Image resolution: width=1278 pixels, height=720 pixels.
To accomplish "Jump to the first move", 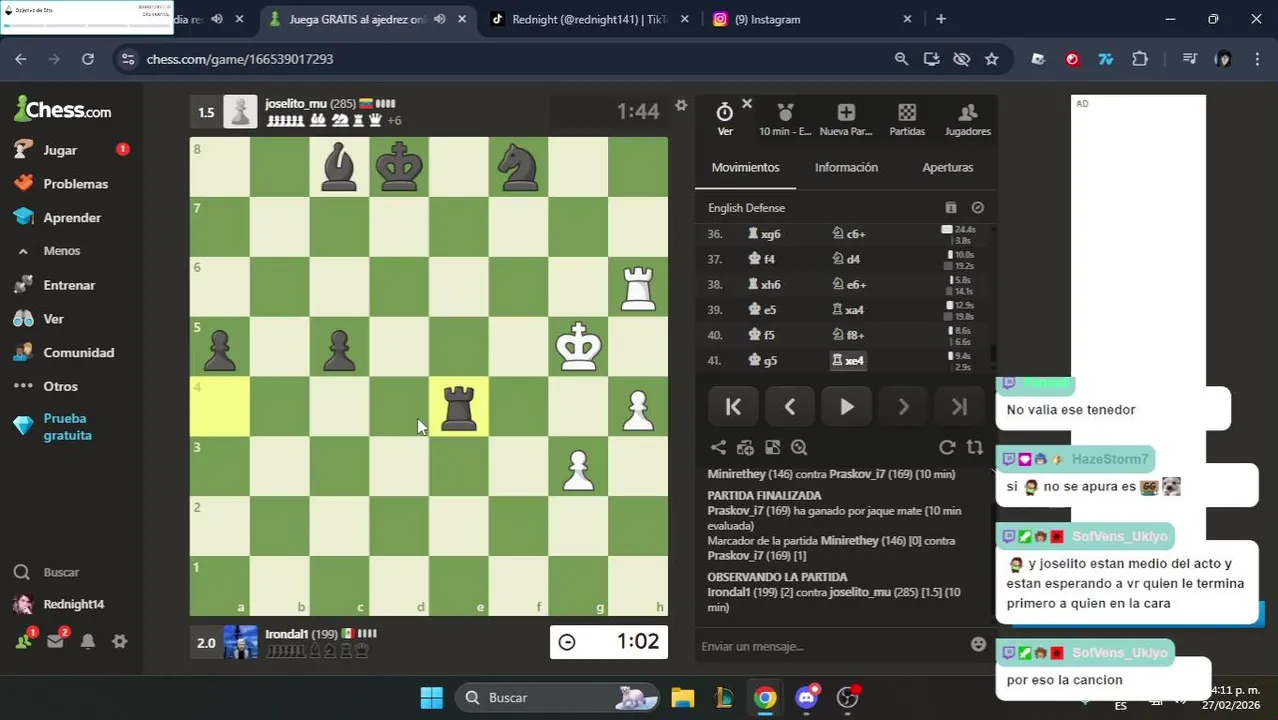I will 733,407.
